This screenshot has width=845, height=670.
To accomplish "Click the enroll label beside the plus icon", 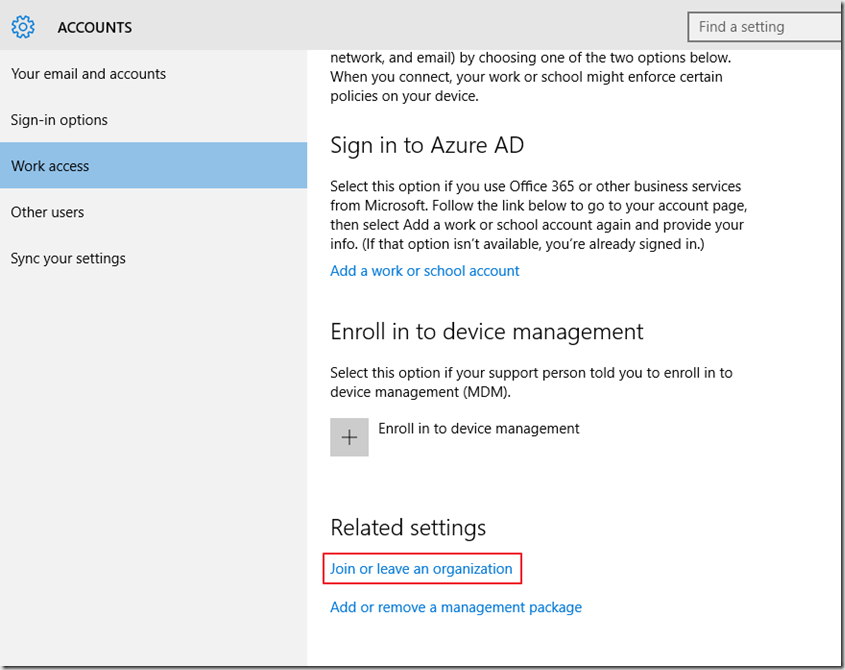I will pos(479,428).
